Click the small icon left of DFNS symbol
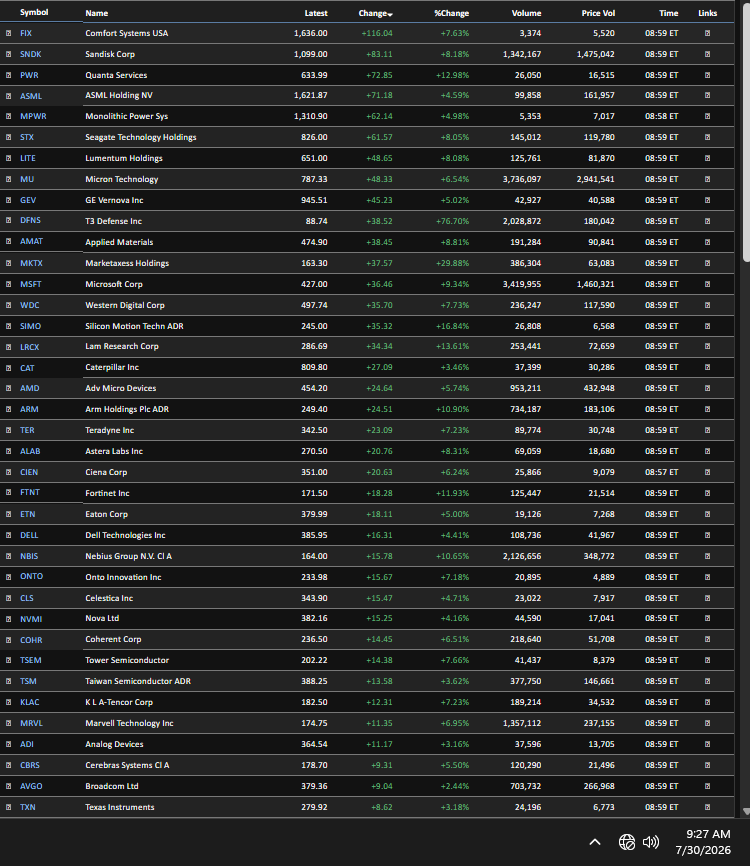 click(8, 220)
